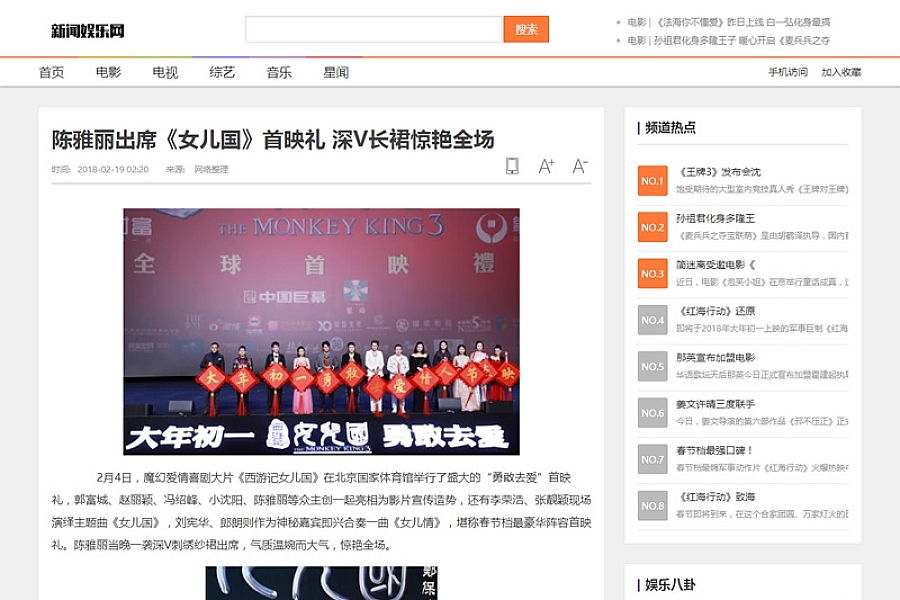Click the 手机访问 link
Viewport: 900px width, 600px height.
(x=788, y=72)
